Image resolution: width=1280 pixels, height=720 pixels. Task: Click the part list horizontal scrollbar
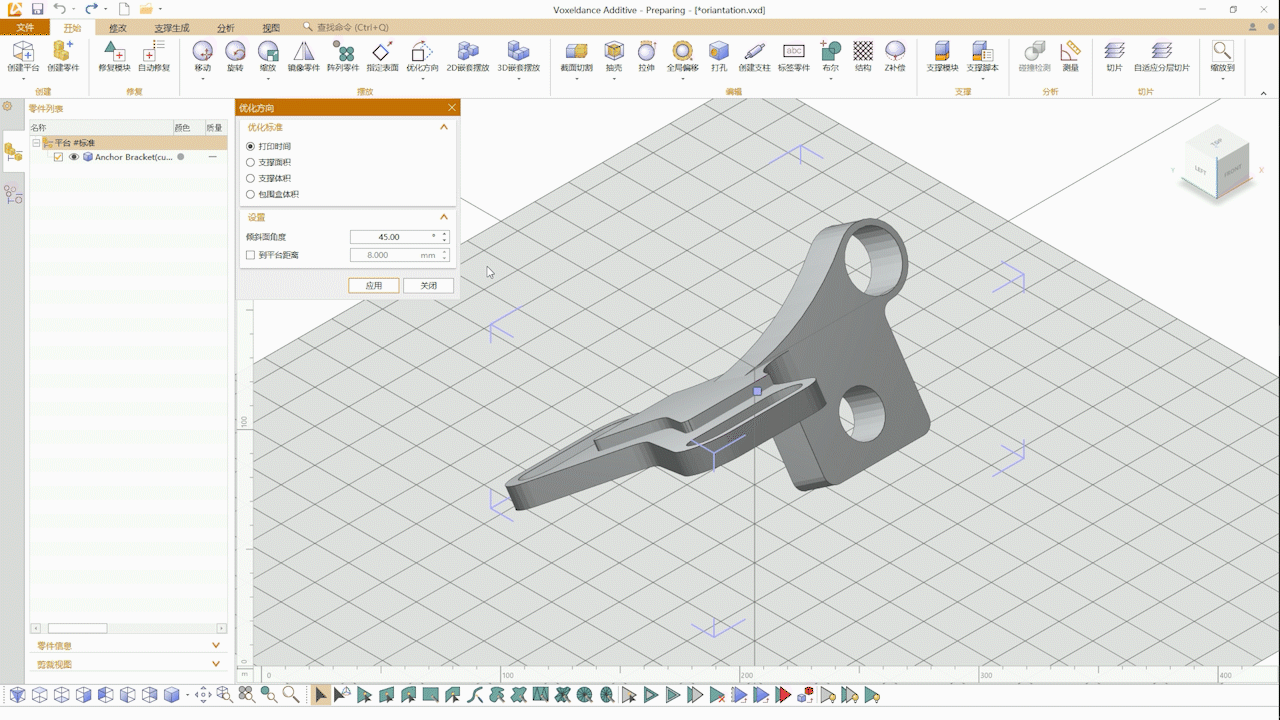click(x=77, y=628)
